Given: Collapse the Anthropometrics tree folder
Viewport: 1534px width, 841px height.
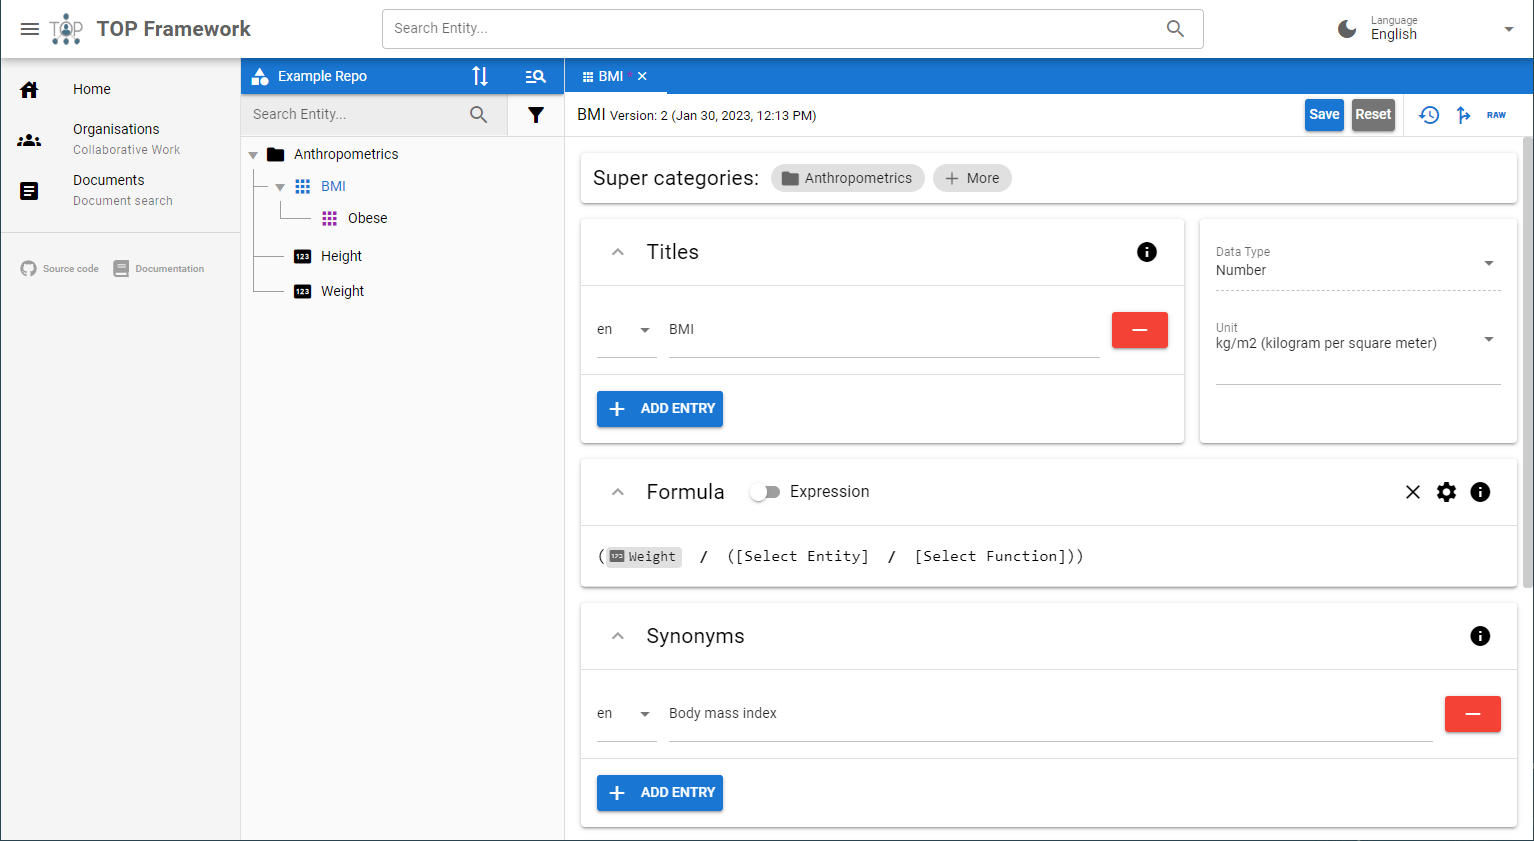Looking at the screenshot, I should (x=253, y=155).
